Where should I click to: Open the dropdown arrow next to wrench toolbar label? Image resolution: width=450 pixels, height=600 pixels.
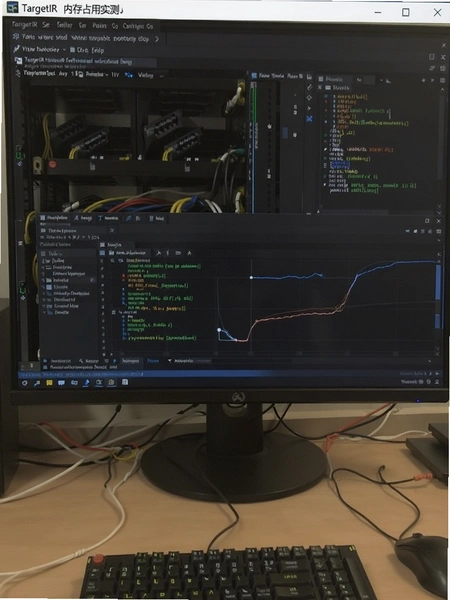(64, 49)
